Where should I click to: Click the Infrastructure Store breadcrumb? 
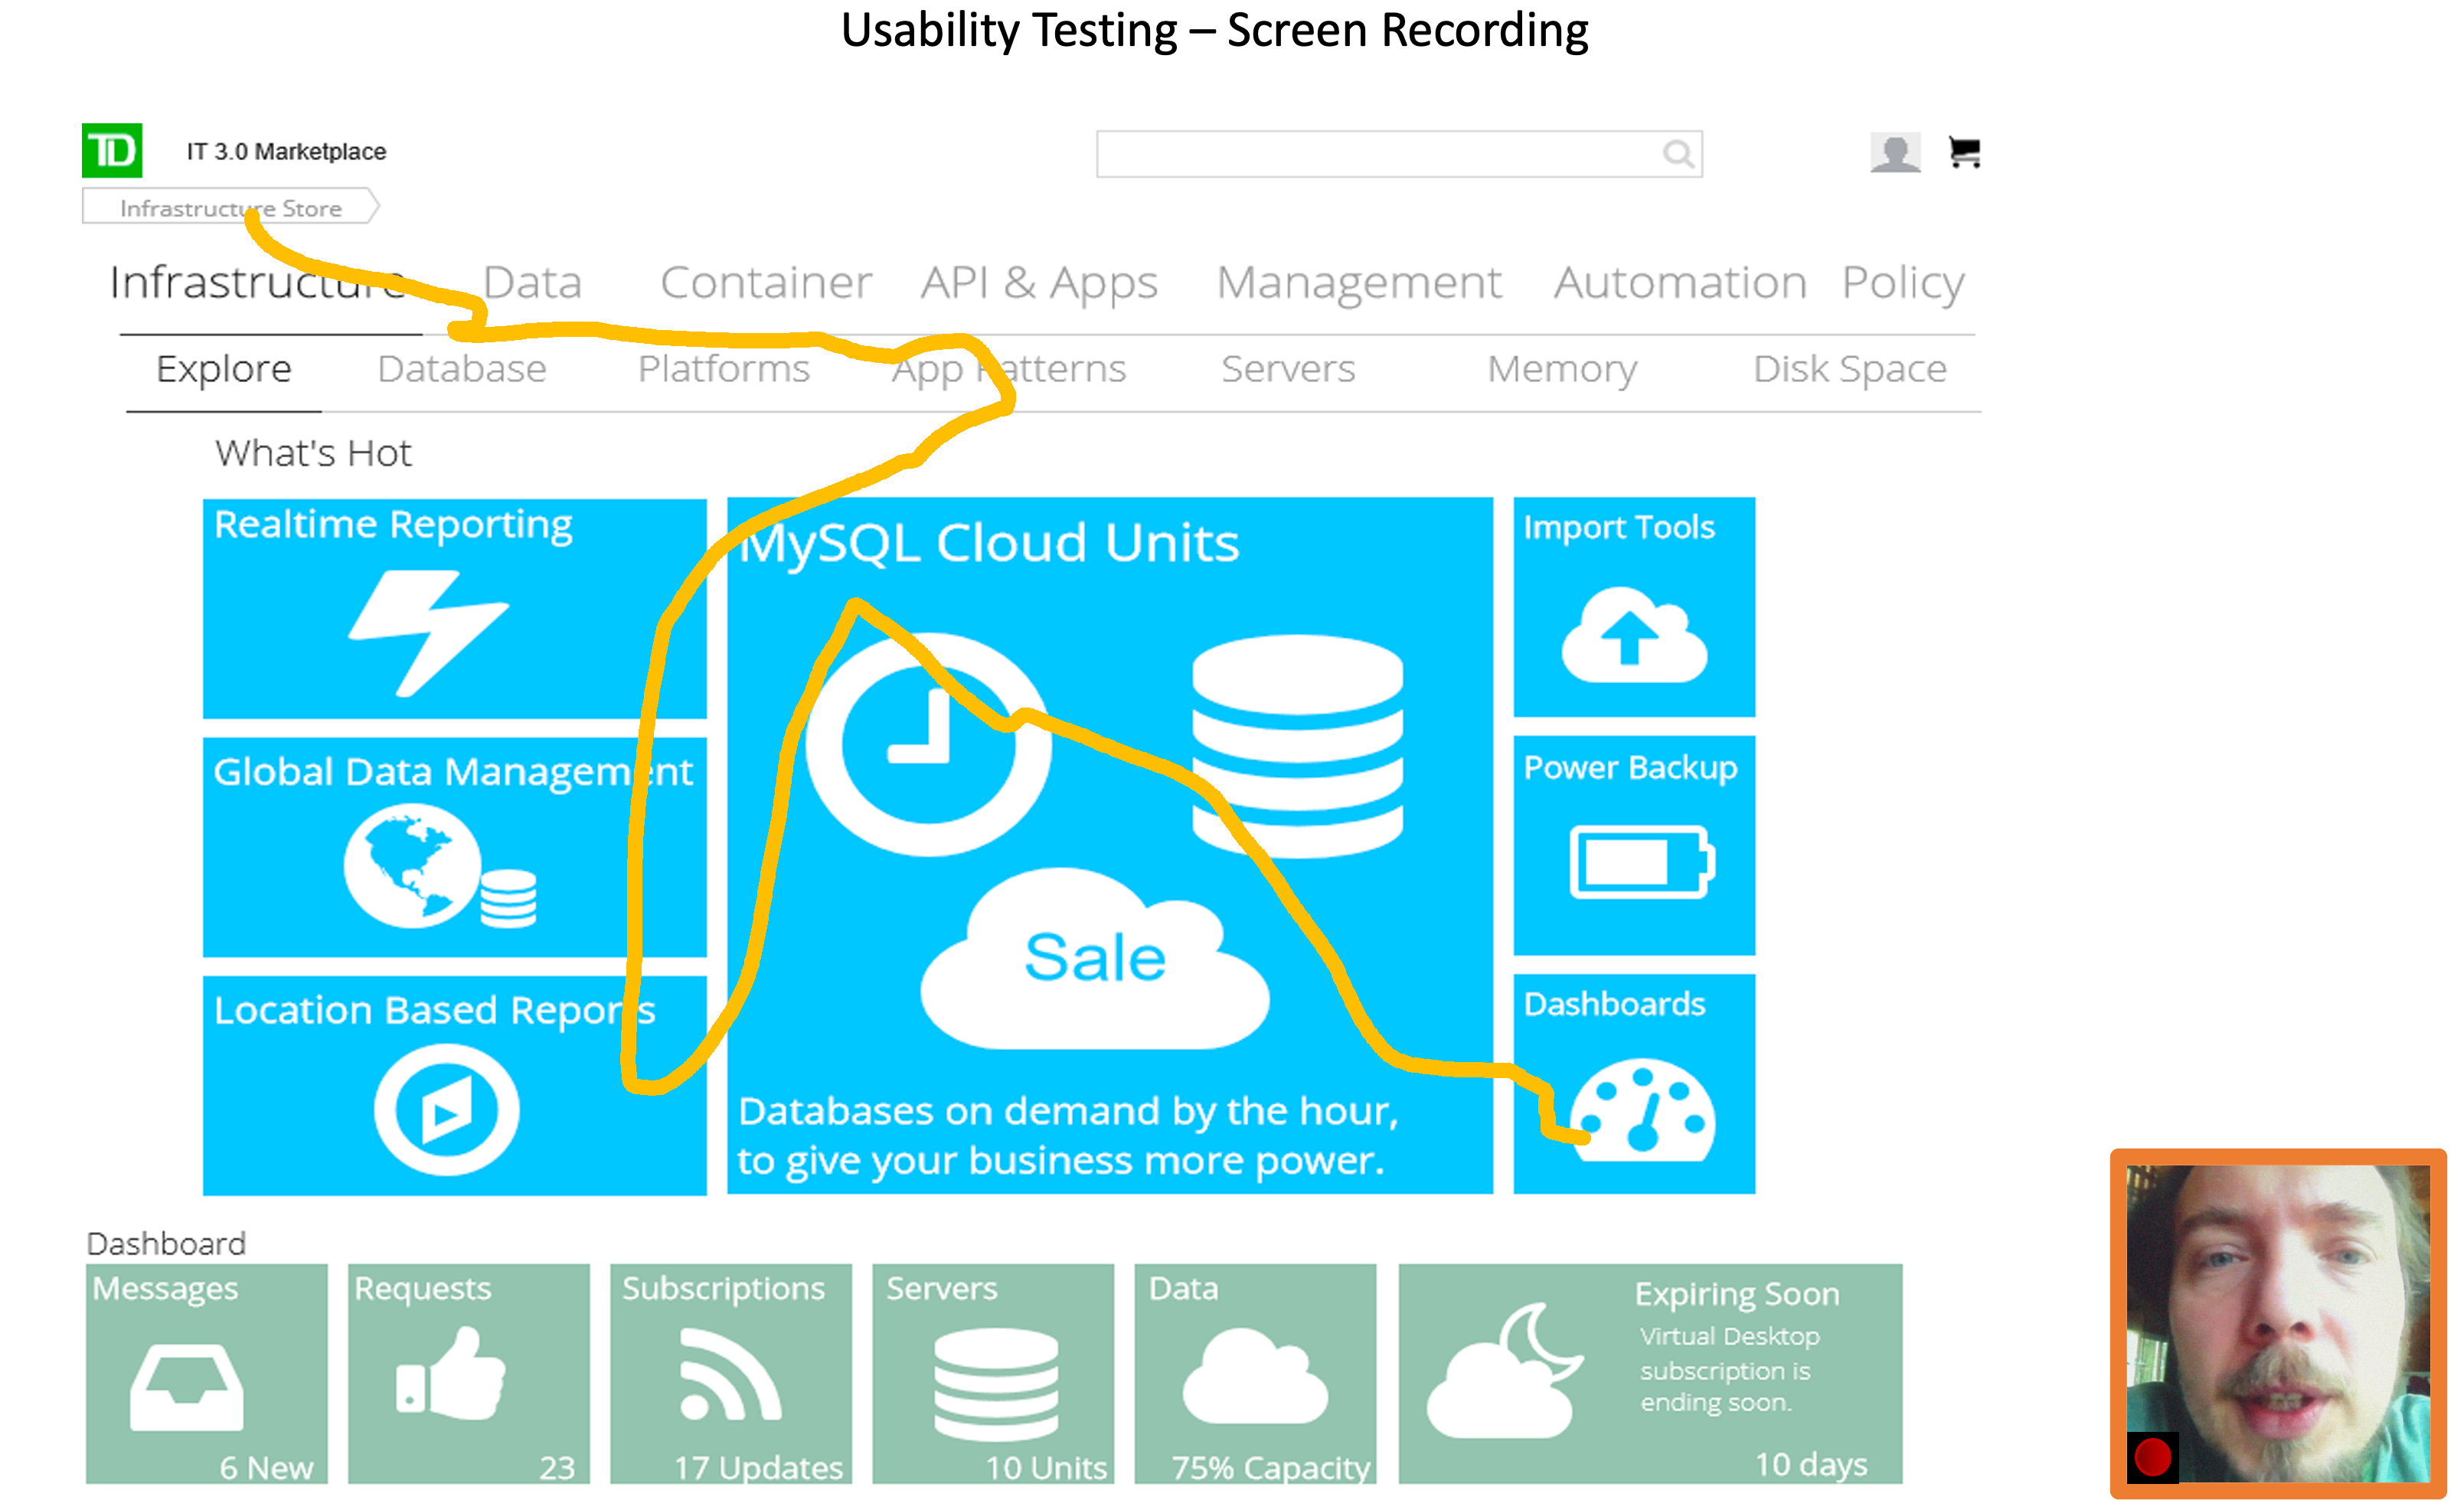(x=230, y=208)
